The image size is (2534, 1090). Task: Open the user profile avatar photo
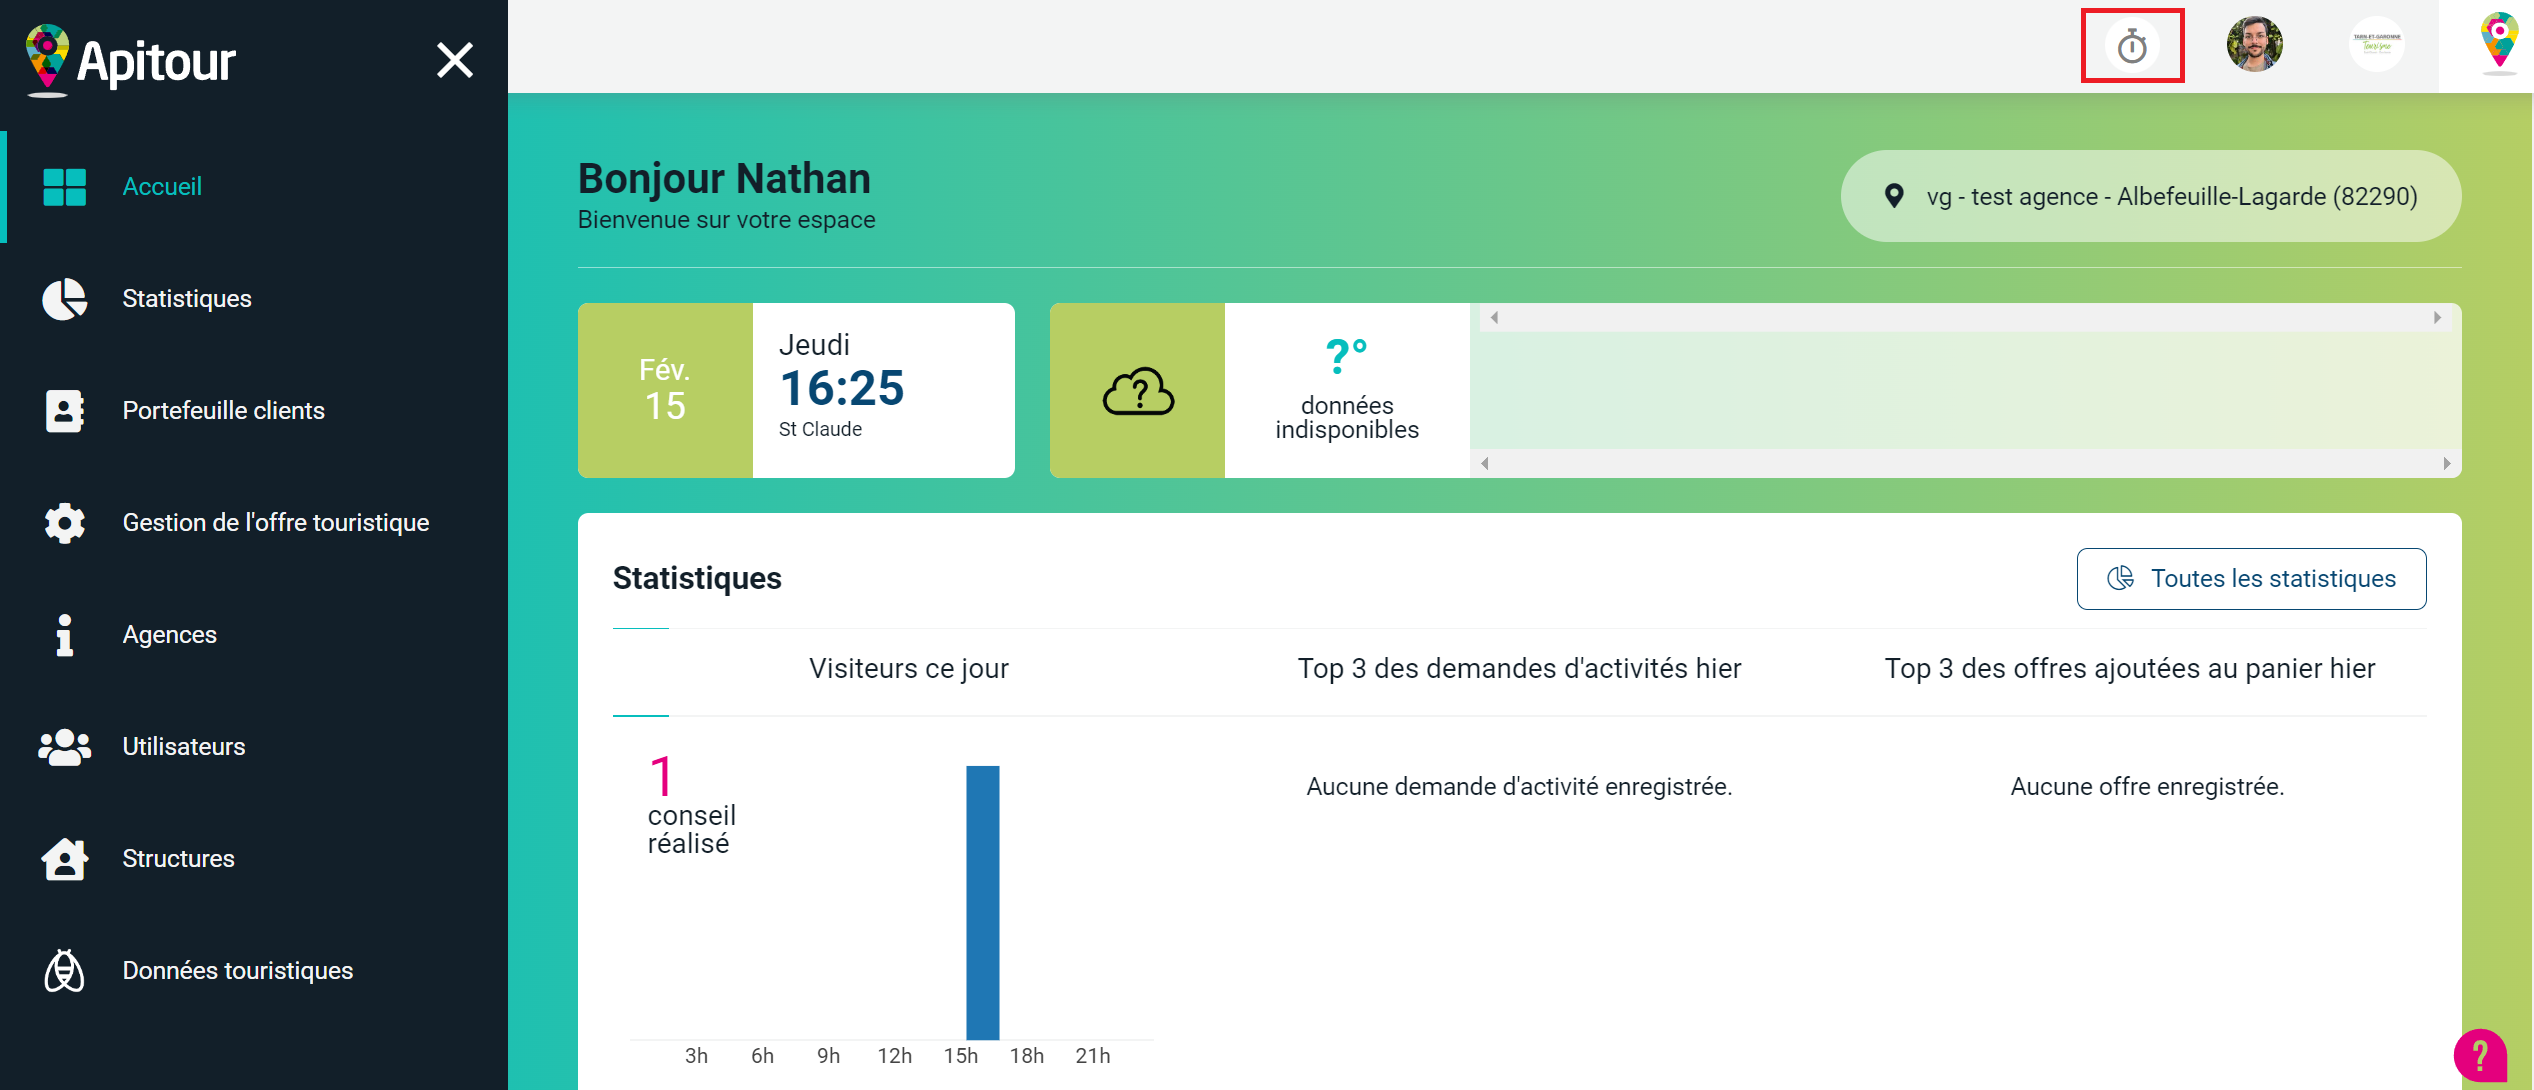2254,45
